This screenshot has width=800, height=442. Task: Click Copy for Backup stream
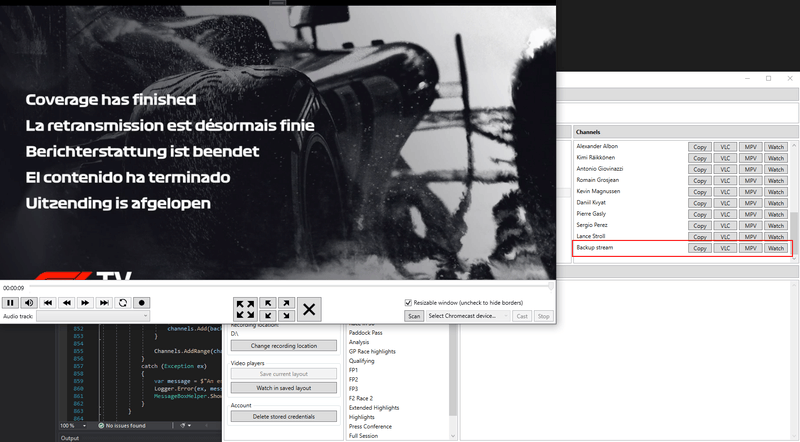(700, 248)
